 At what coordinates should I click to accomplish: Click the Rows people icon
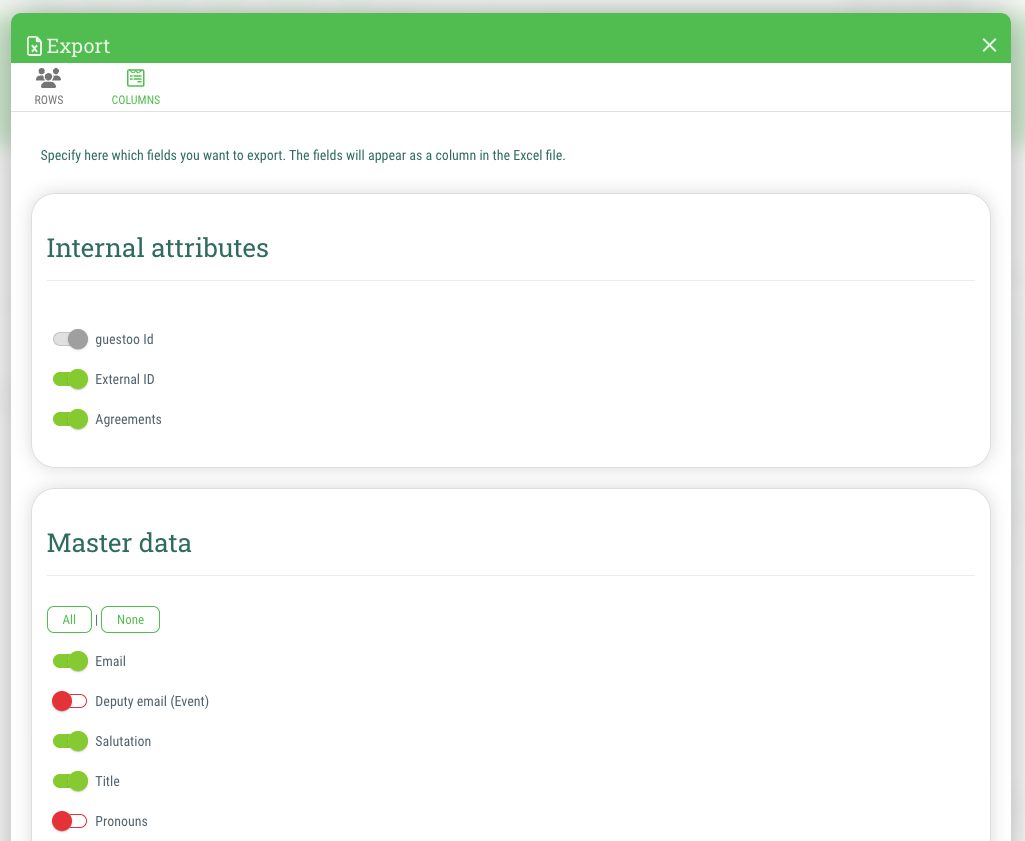click(x=48, y=78)
